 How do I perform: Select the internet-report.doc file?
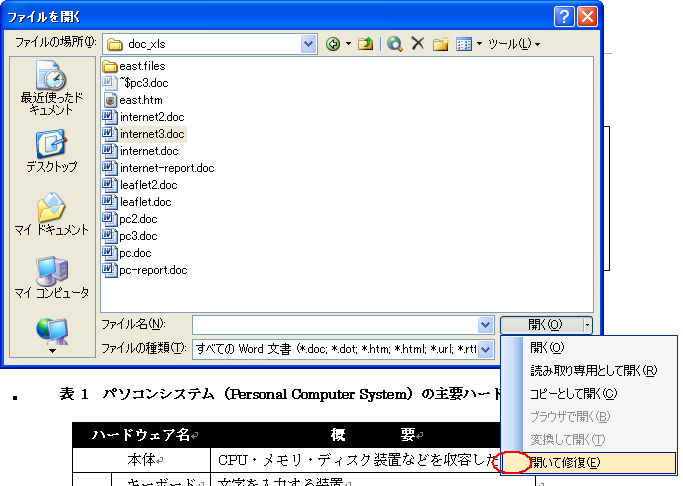pyautogui.click(x=159, y=168)
